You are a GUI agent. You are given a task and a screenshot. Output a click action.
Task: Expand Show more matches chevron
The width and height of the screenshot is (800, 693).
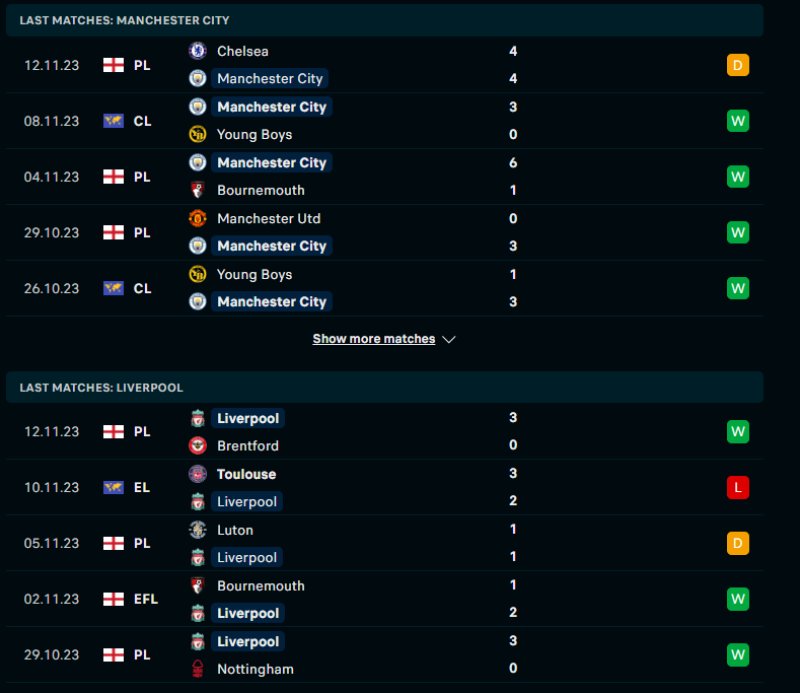click(x=449, y=339)
